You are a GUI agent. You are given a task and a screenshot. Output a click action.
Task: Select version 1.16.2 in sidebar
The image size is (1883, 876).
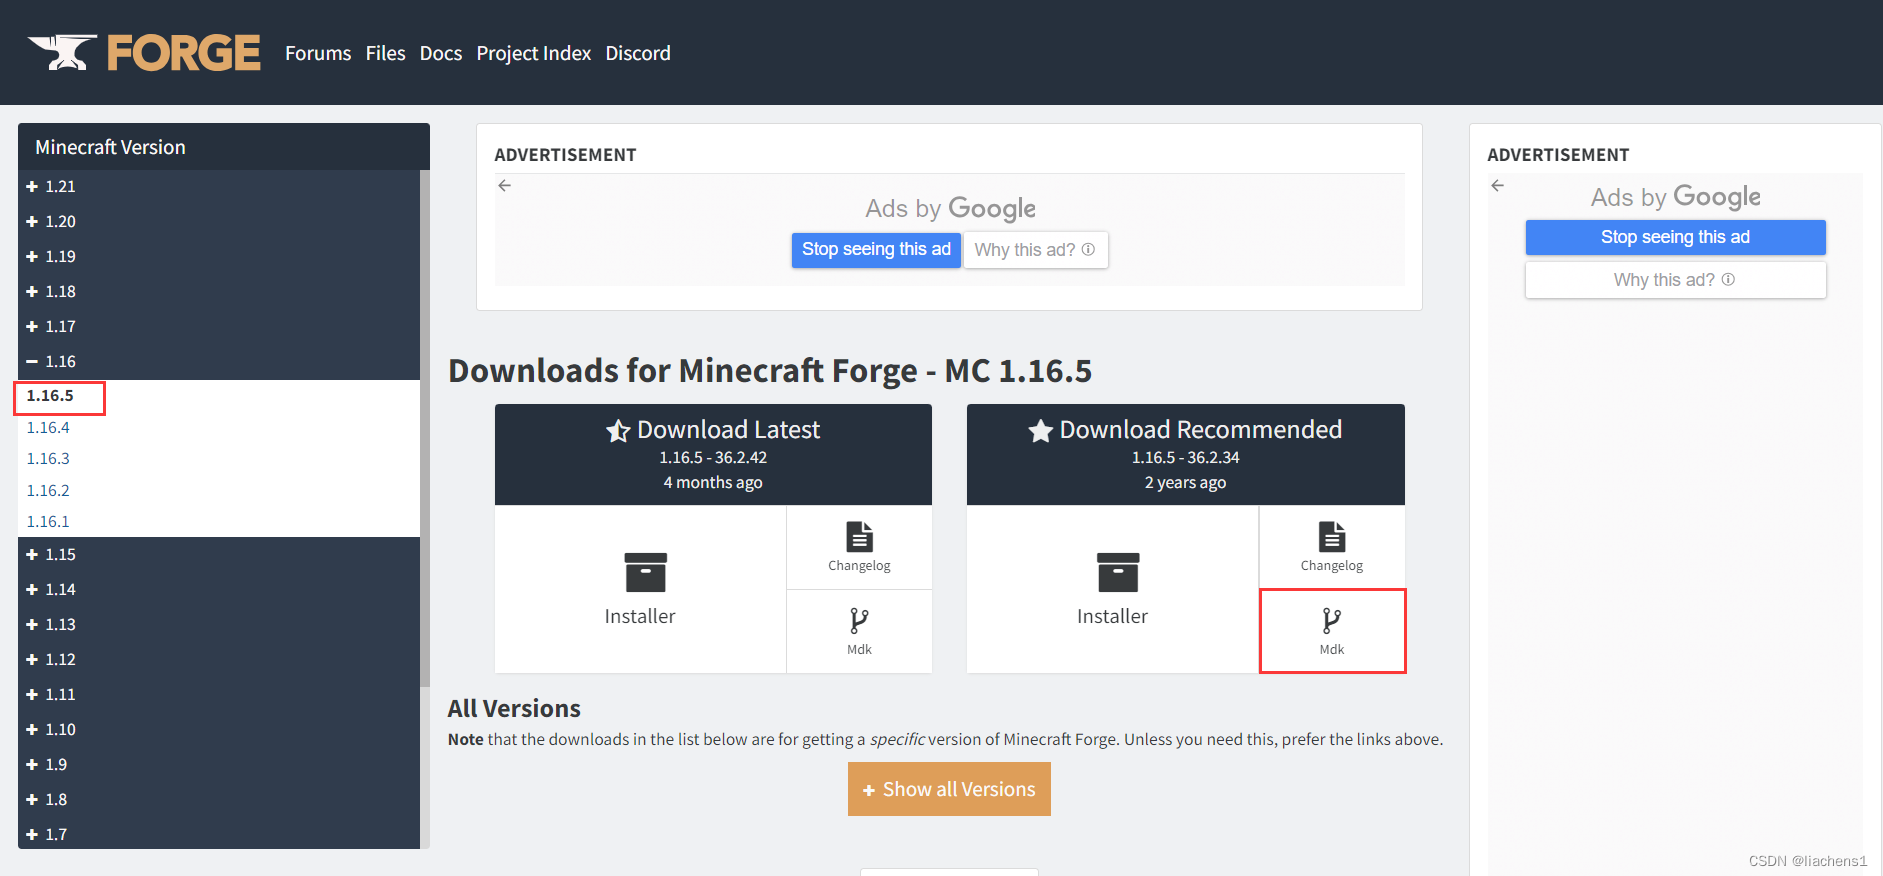click(x=48, y=491)
